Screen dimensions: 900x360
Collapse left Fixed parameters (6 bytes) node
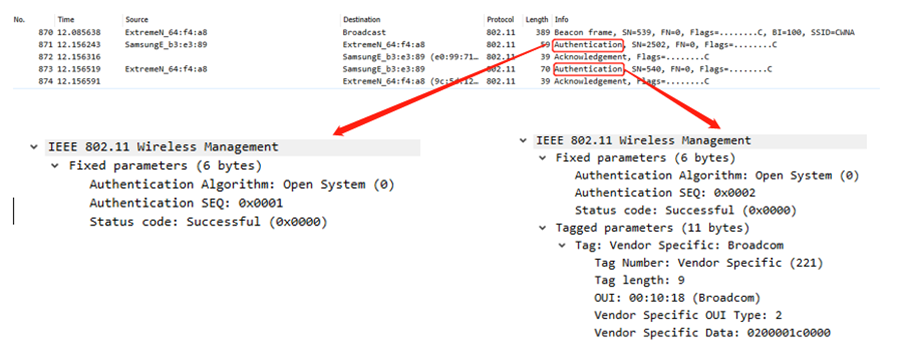click(x=55, y=166)
